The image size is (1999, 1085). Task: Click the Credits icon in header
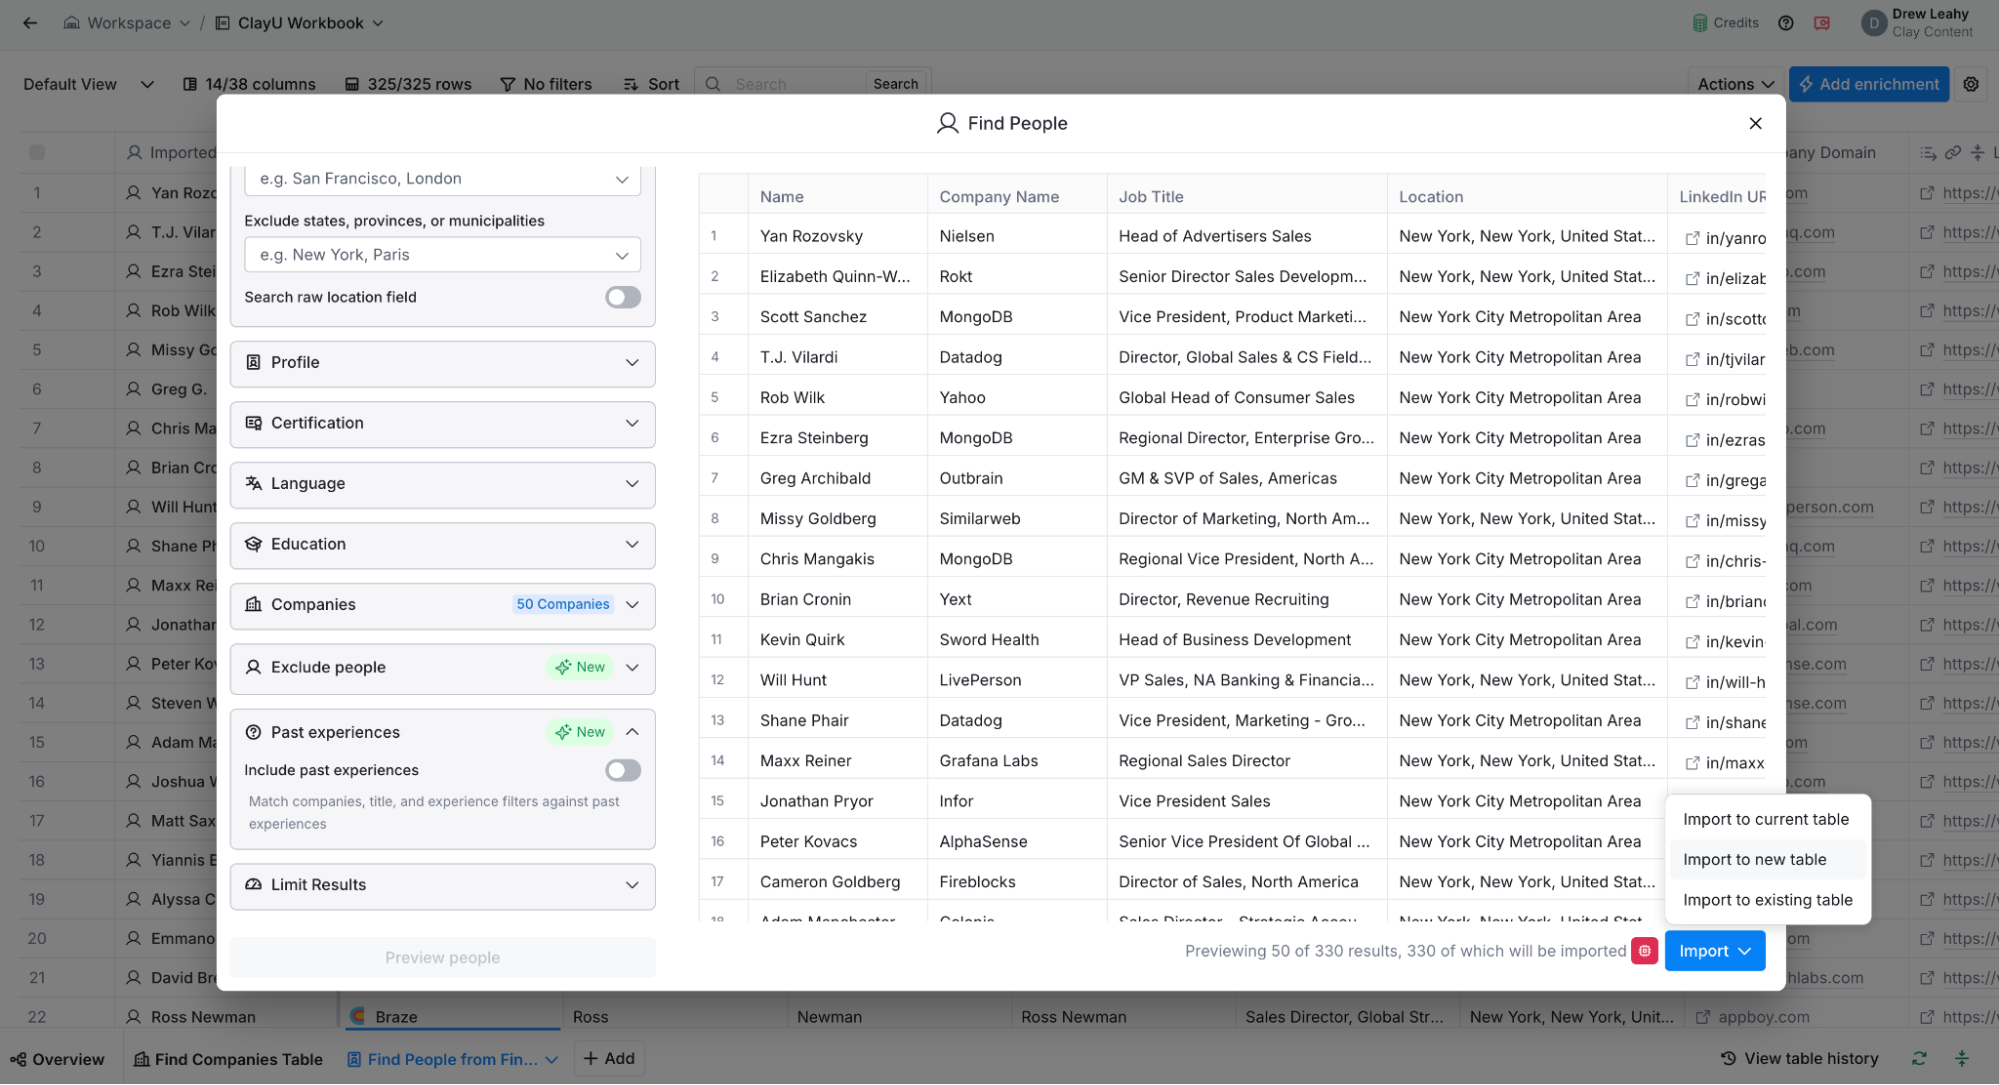(x=1700, y=23)
